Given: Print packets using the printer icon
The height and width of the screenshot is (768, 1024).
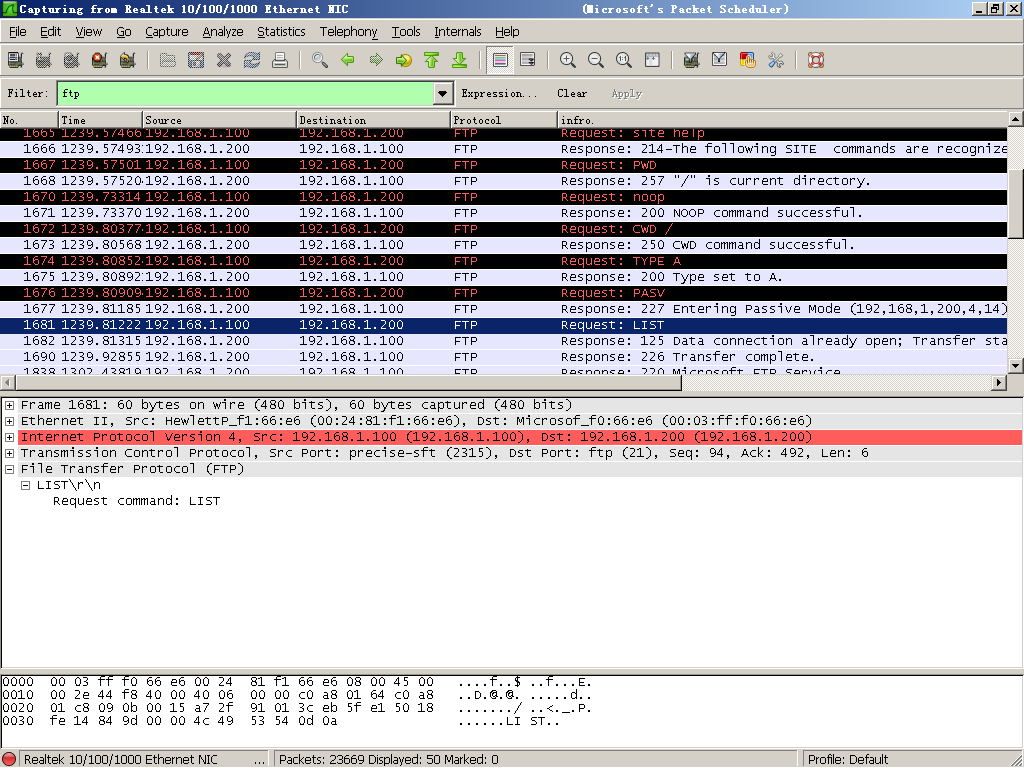Looking at the screenshot, I should click(280, 60).
